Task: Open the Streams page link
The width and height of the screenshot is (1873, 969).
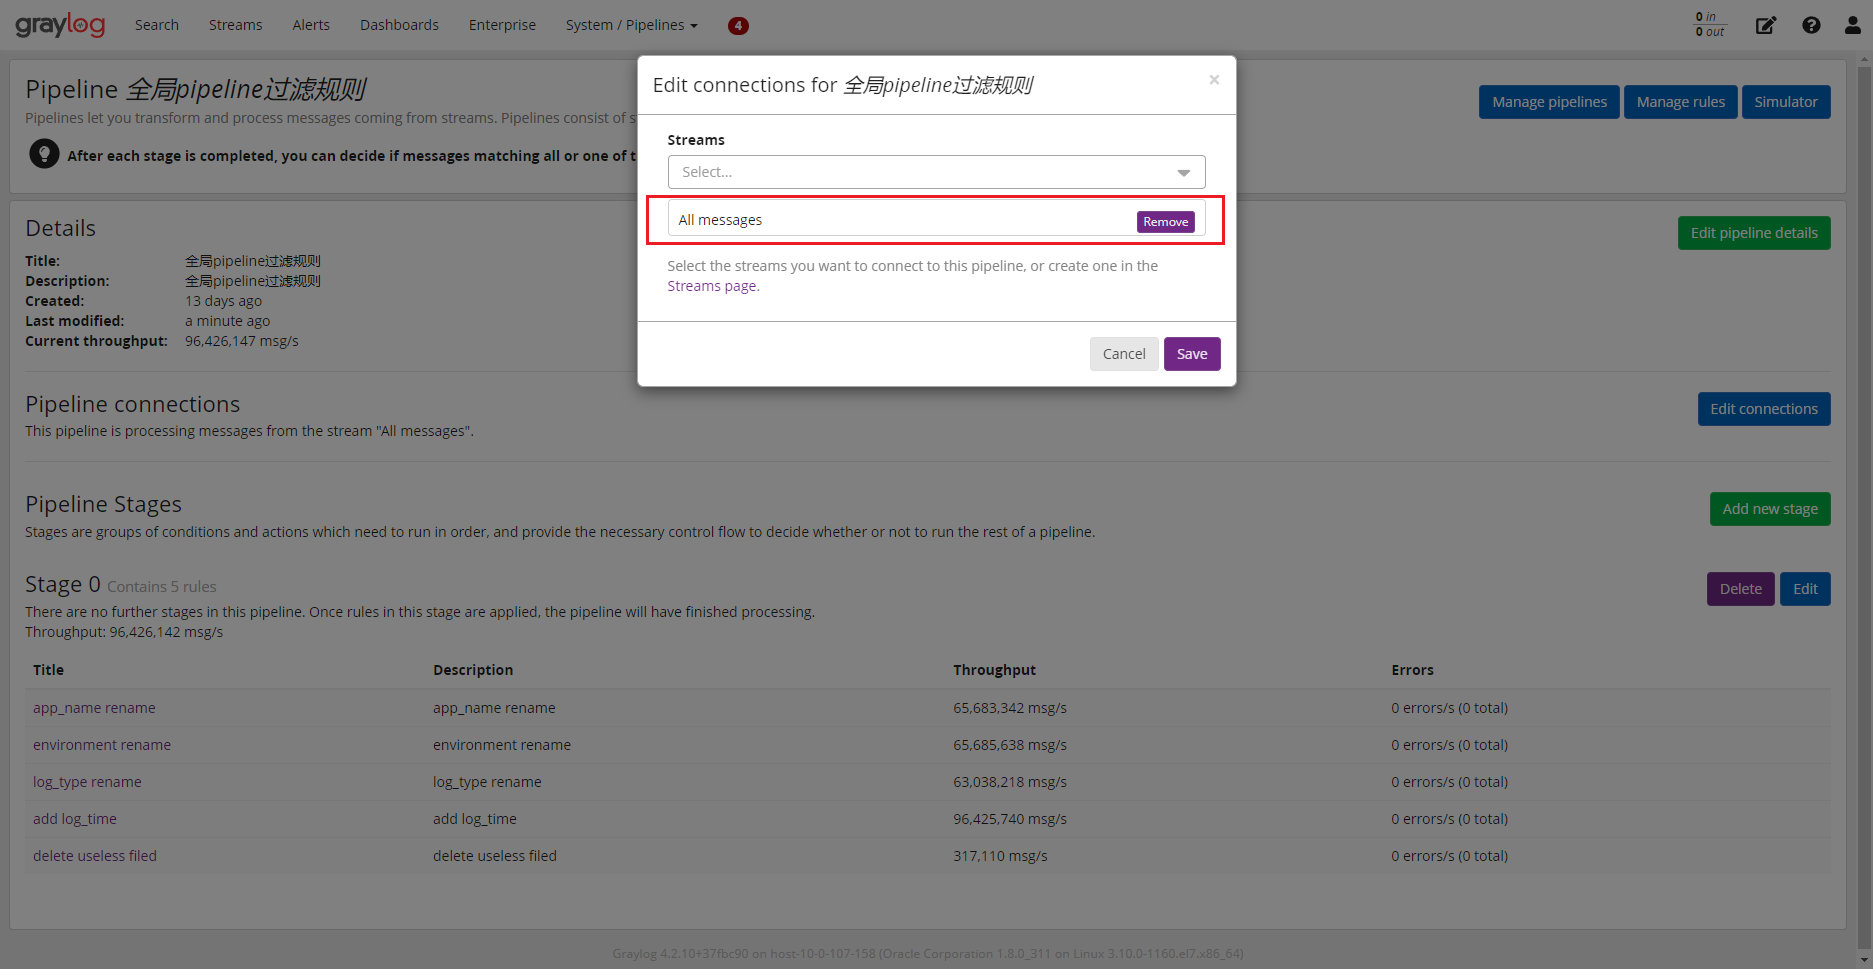Action: (711, 285)
